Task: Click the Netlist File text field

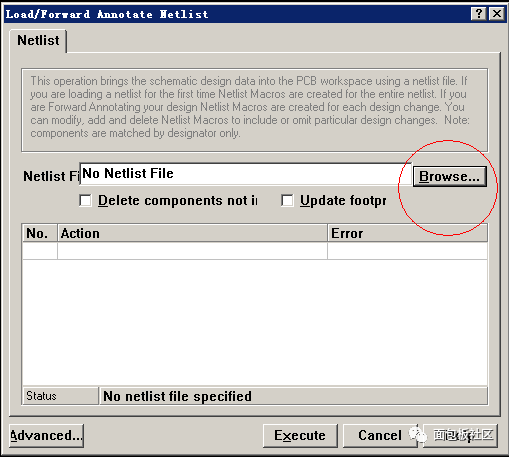Action: pos(245,174)
